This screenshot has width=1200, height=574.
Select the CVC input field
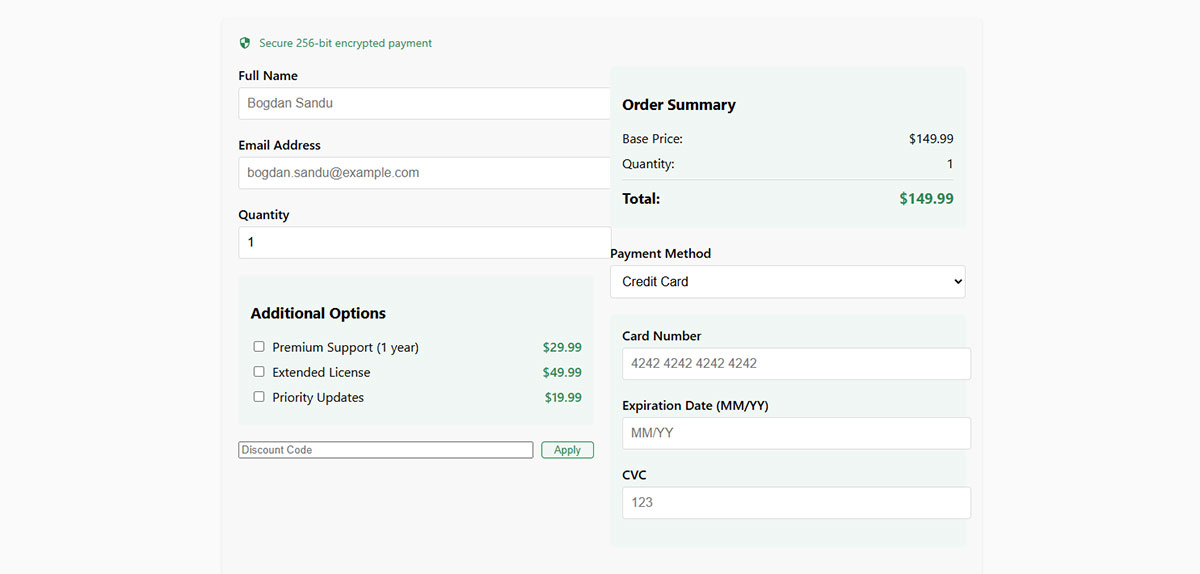coord(796,503)
